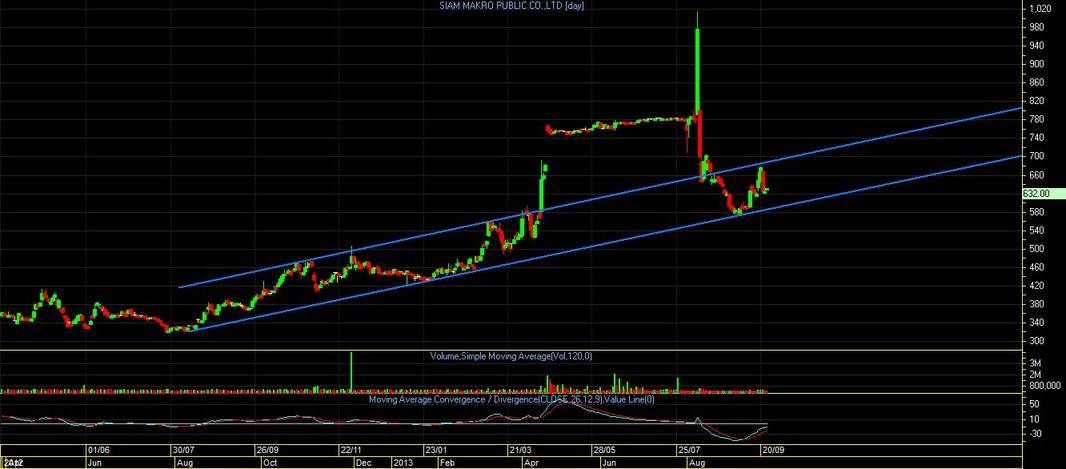Click the 23/01 date label

coord(436,450)
